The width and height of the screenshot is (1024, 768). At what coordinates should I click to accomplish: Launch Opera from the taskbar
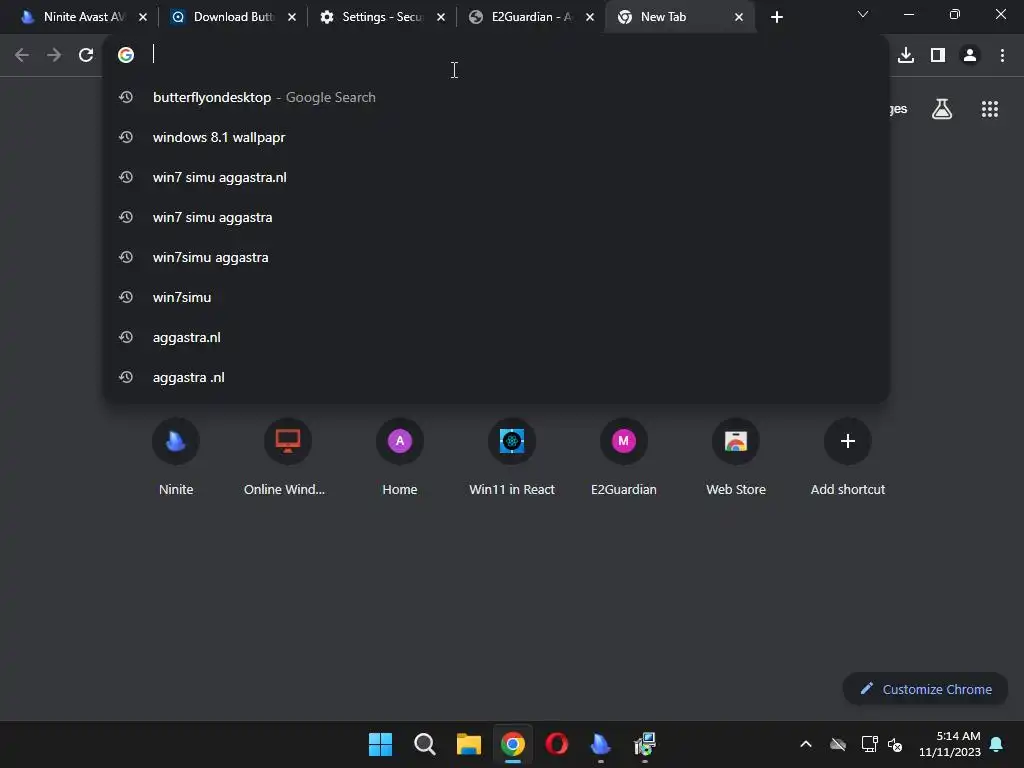(x=556, y=744)
